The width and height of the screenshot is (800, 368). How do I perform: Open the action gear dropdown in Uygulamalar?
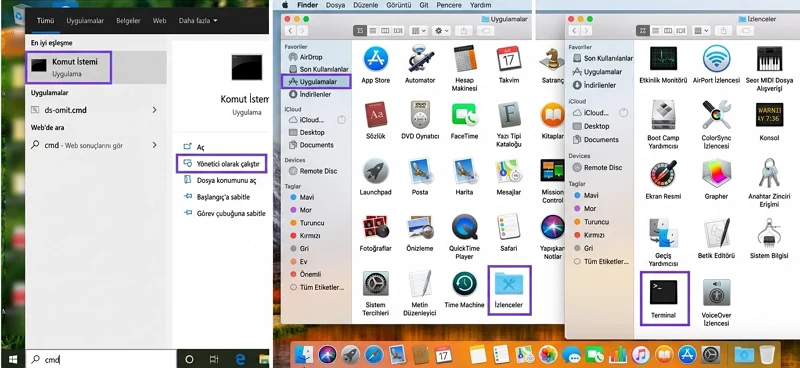click(x=441, y=31)
